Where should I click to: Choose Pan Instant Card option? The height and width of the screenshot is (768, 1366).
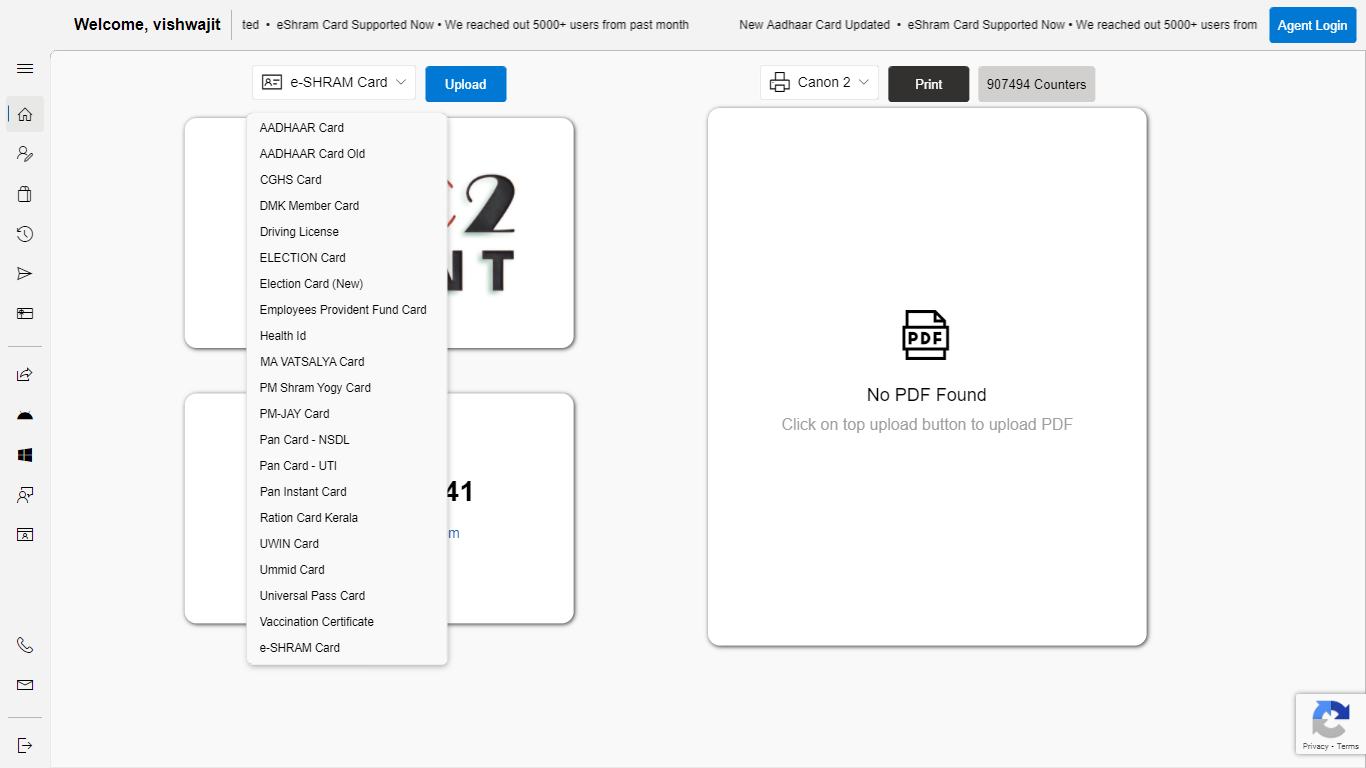tap(347, 492)
